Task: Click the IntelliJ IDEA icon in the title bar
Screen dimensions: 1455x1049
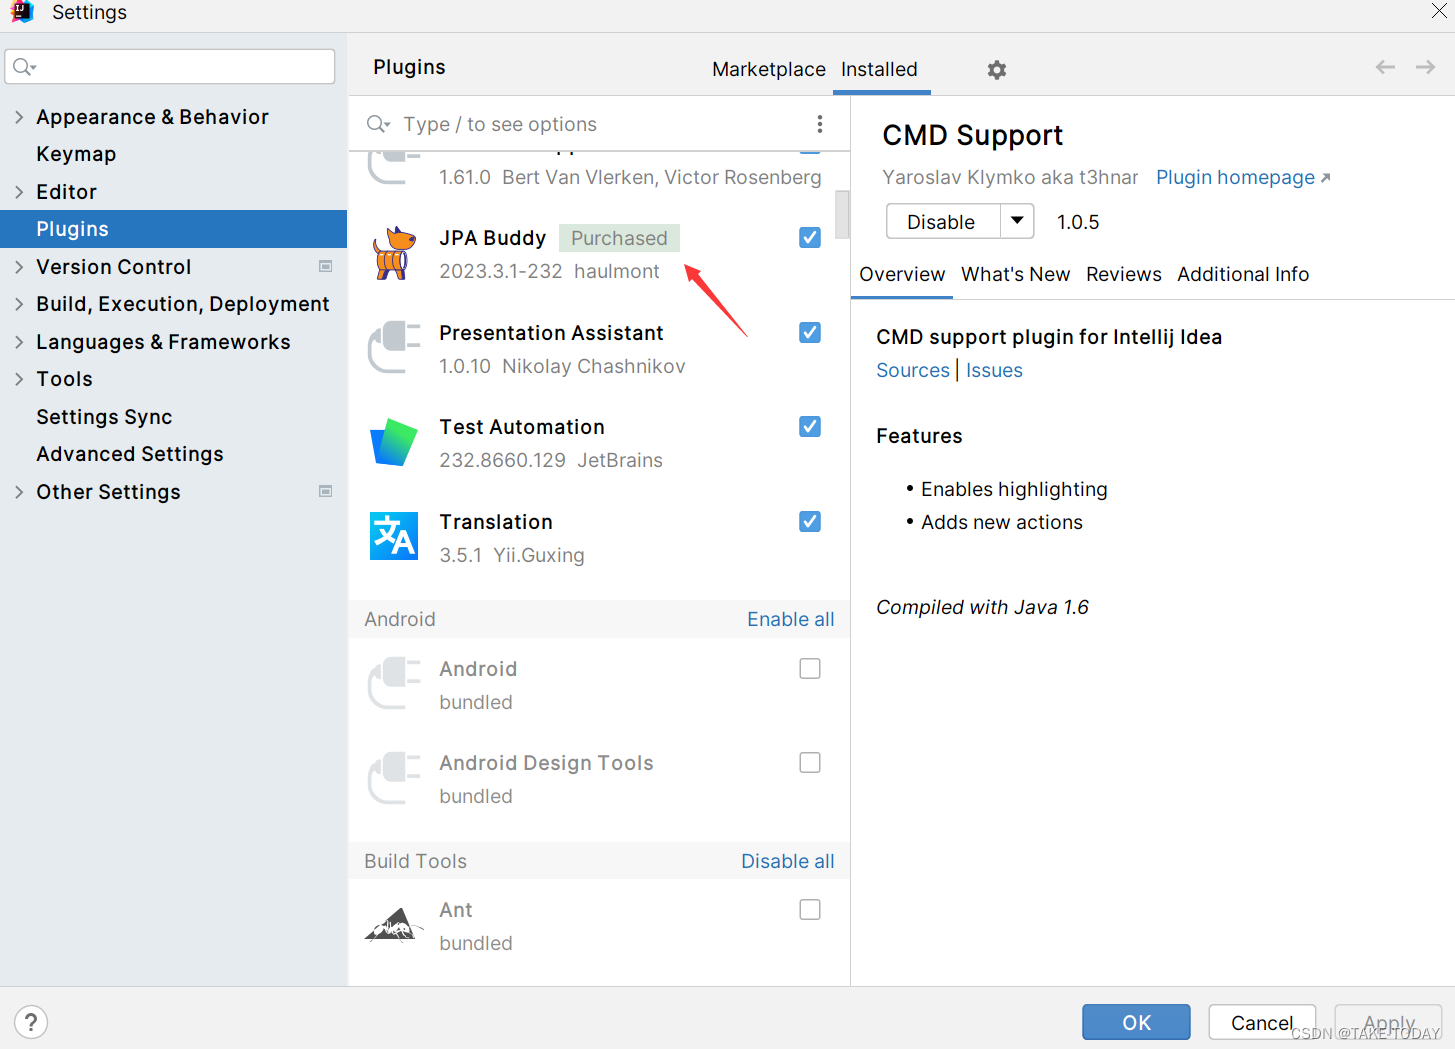Action: 22,12
